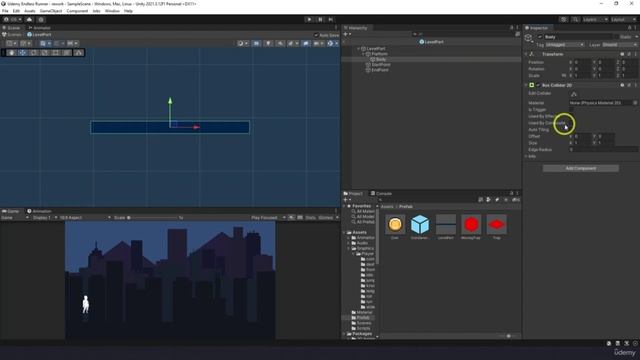Click the Edge Radius field
Image resolution: width=640 pixels, height=360 pixels.
[603, 150]
